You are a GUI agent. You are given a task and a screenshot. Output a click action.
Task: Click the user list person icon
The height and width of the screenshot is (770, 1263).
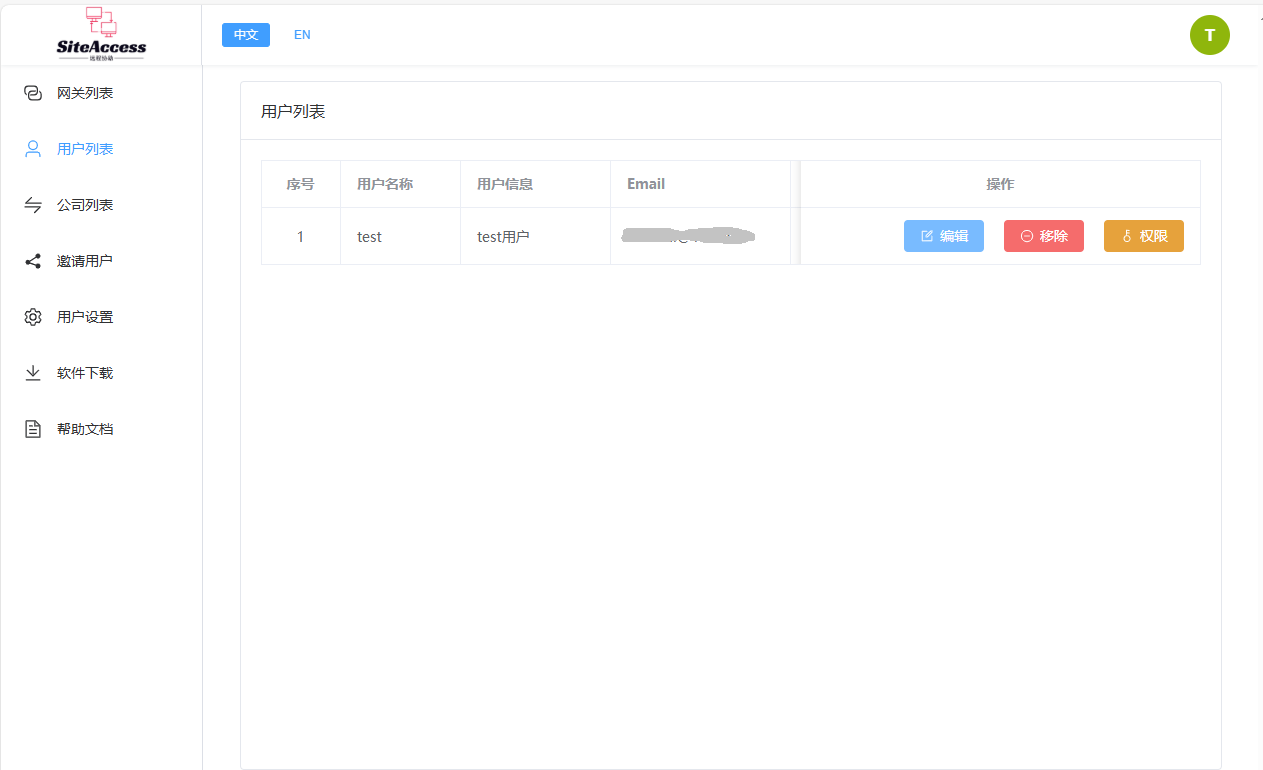[x=33, y=149]
